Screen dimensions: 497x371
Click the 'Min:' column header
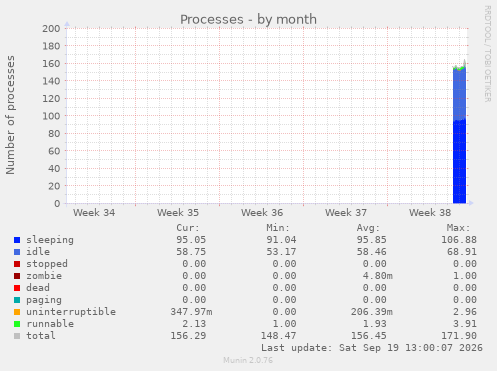click(278, 228)
